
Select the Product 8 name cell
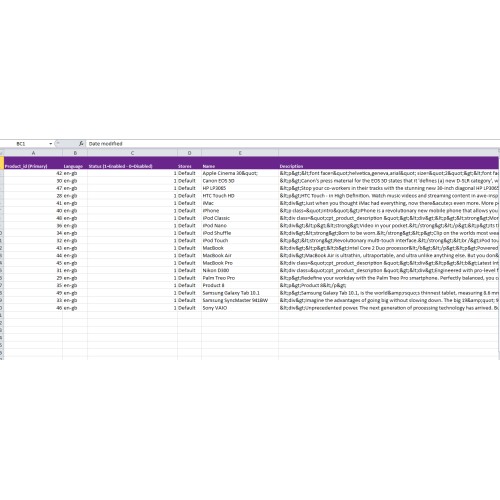coord(240,285)
